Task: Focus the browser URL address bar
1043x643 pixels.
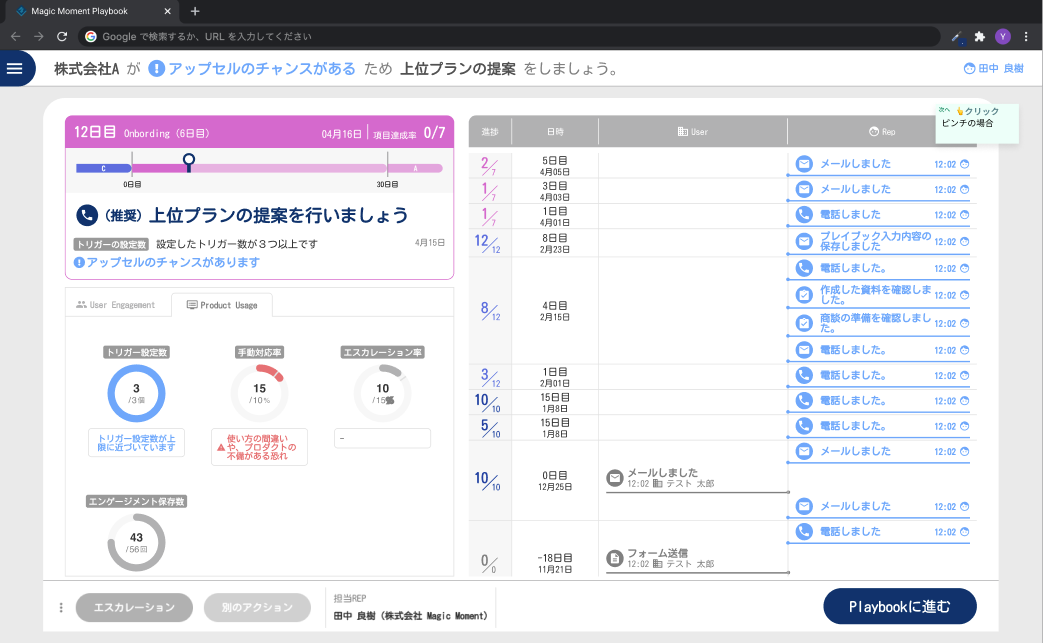Action: 509,37
